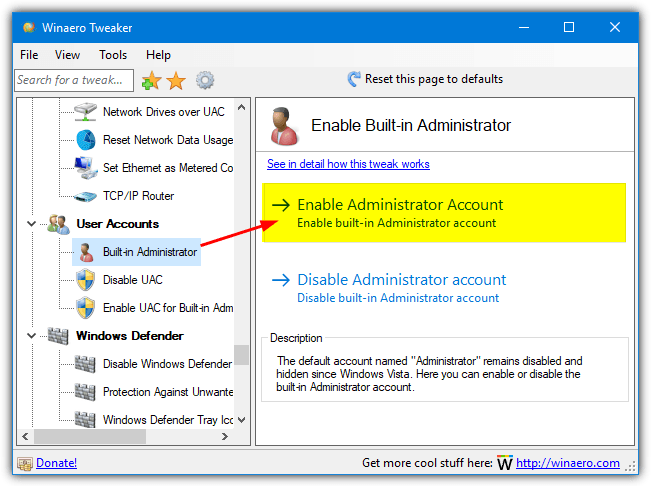Open the Tools menu
The image size is (651, 486).
coord(113,55)
